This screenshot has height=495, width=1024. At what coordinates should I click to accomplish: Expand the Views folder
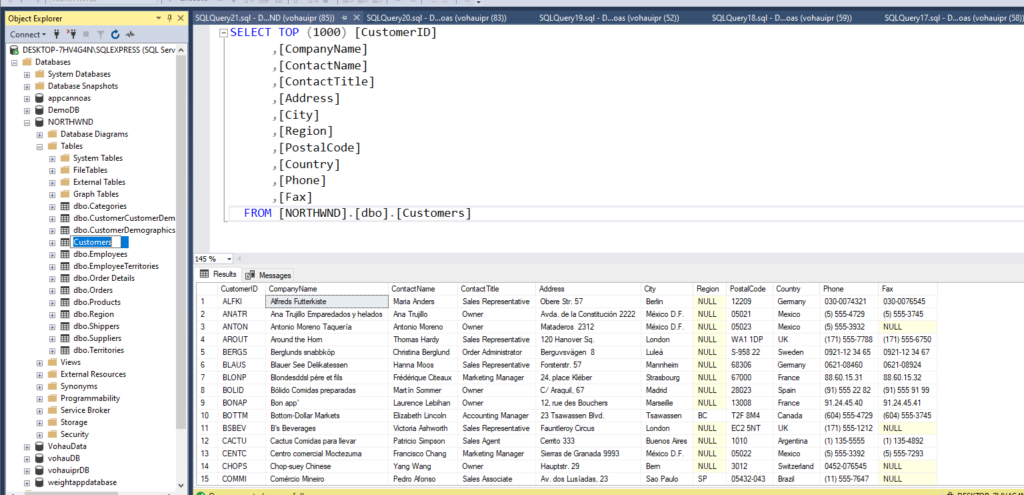[39, 362]
